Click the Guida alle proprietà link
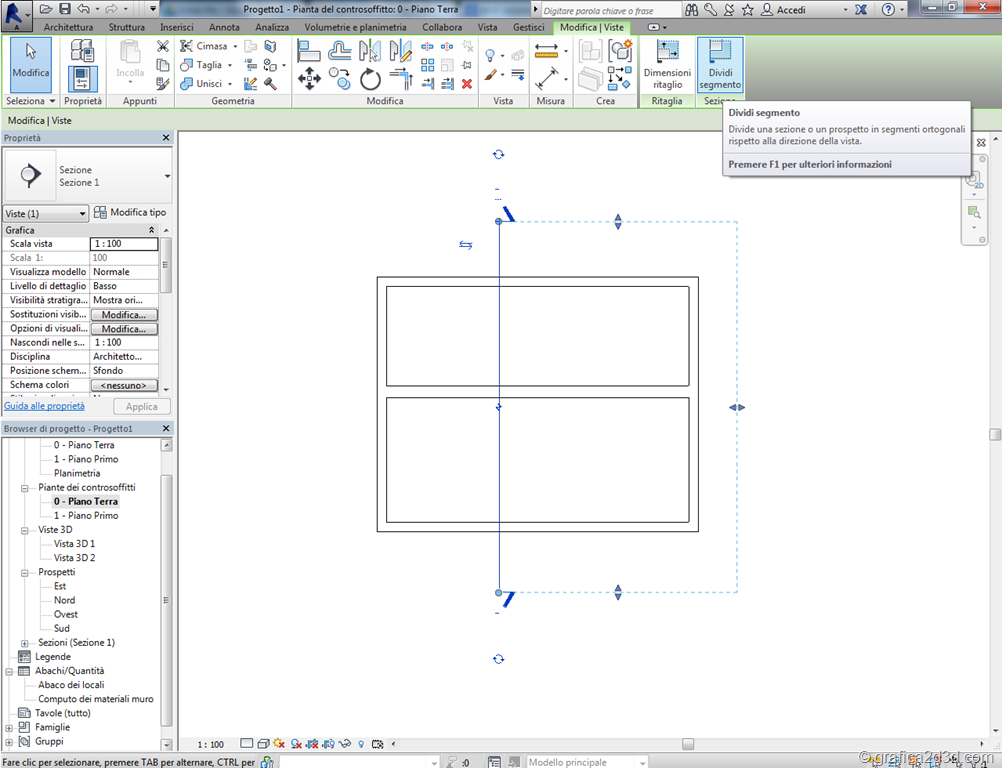Viewport: 1002px width, 768px height. click(44, 406)
